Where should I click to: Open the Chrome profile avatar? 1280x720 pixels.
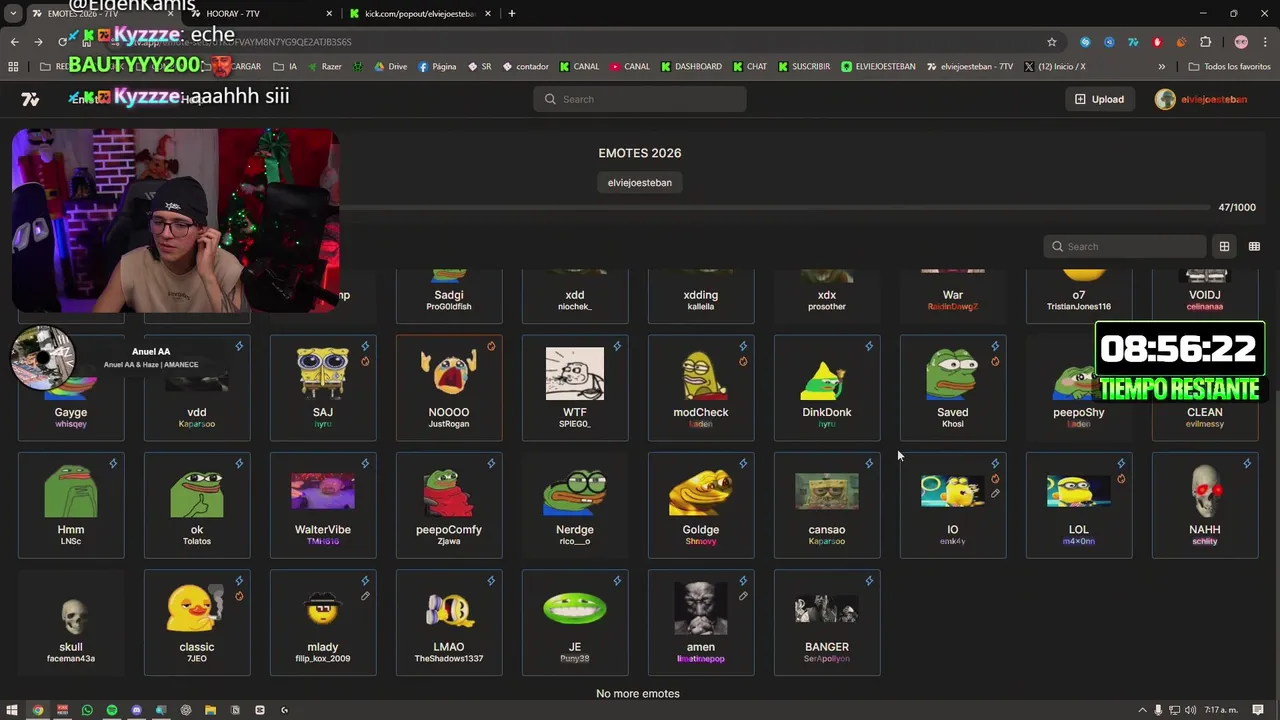[1241, 42]
